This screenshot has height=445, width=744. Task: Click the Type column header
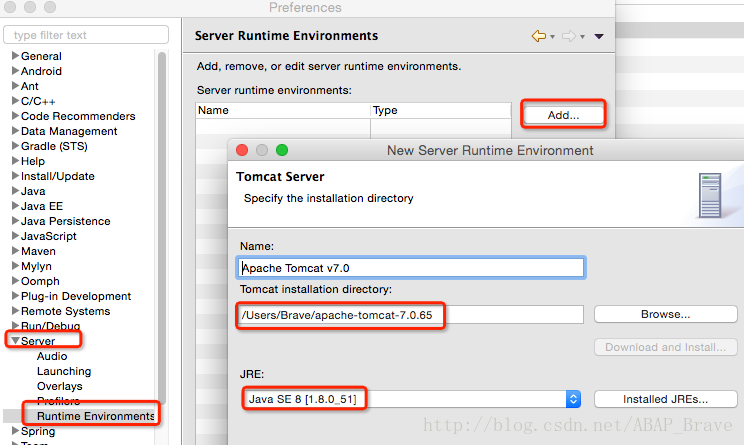(441, 111)
